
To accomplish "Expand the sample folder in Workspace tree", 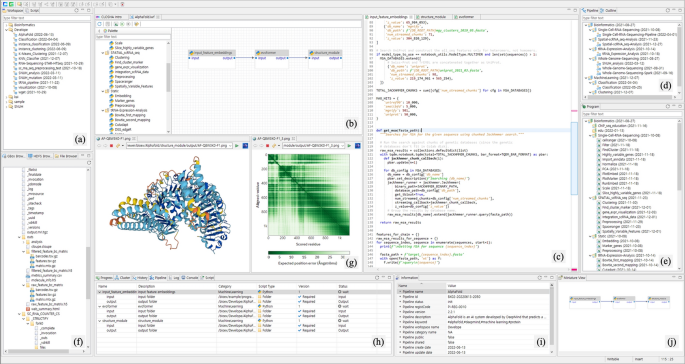I will 6,101.
